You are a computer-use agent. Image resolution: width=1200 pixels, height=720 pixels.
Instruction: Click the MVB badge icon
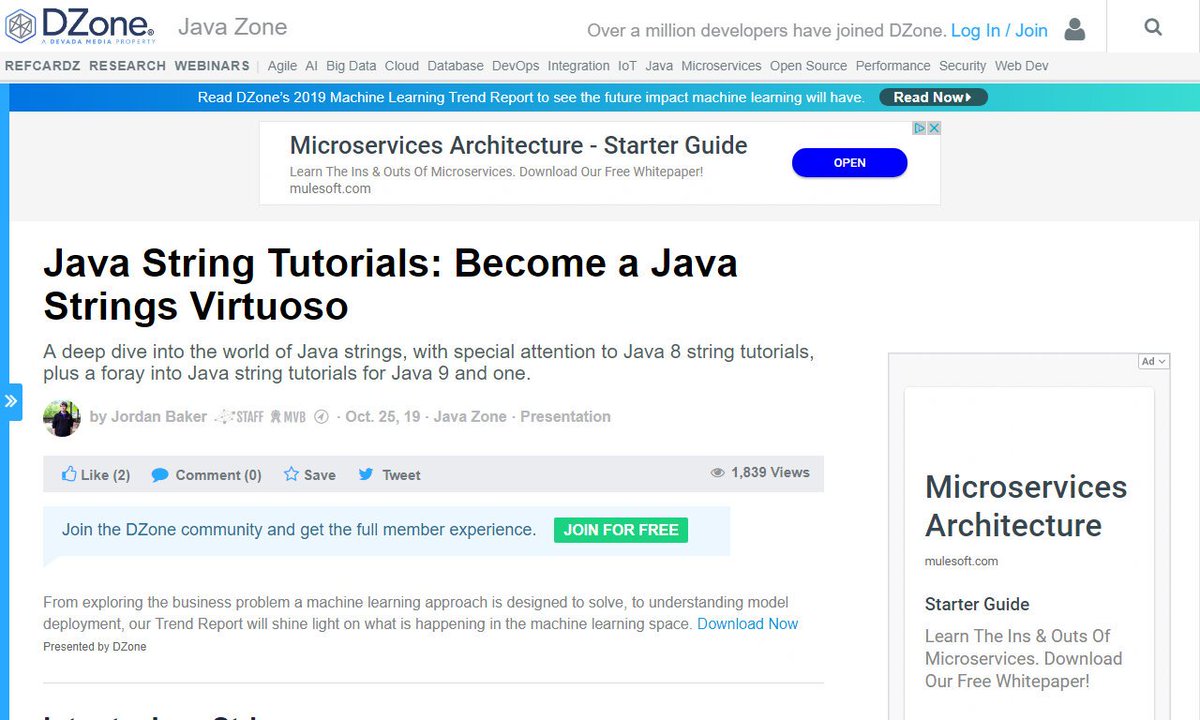[x=288, y=417]
